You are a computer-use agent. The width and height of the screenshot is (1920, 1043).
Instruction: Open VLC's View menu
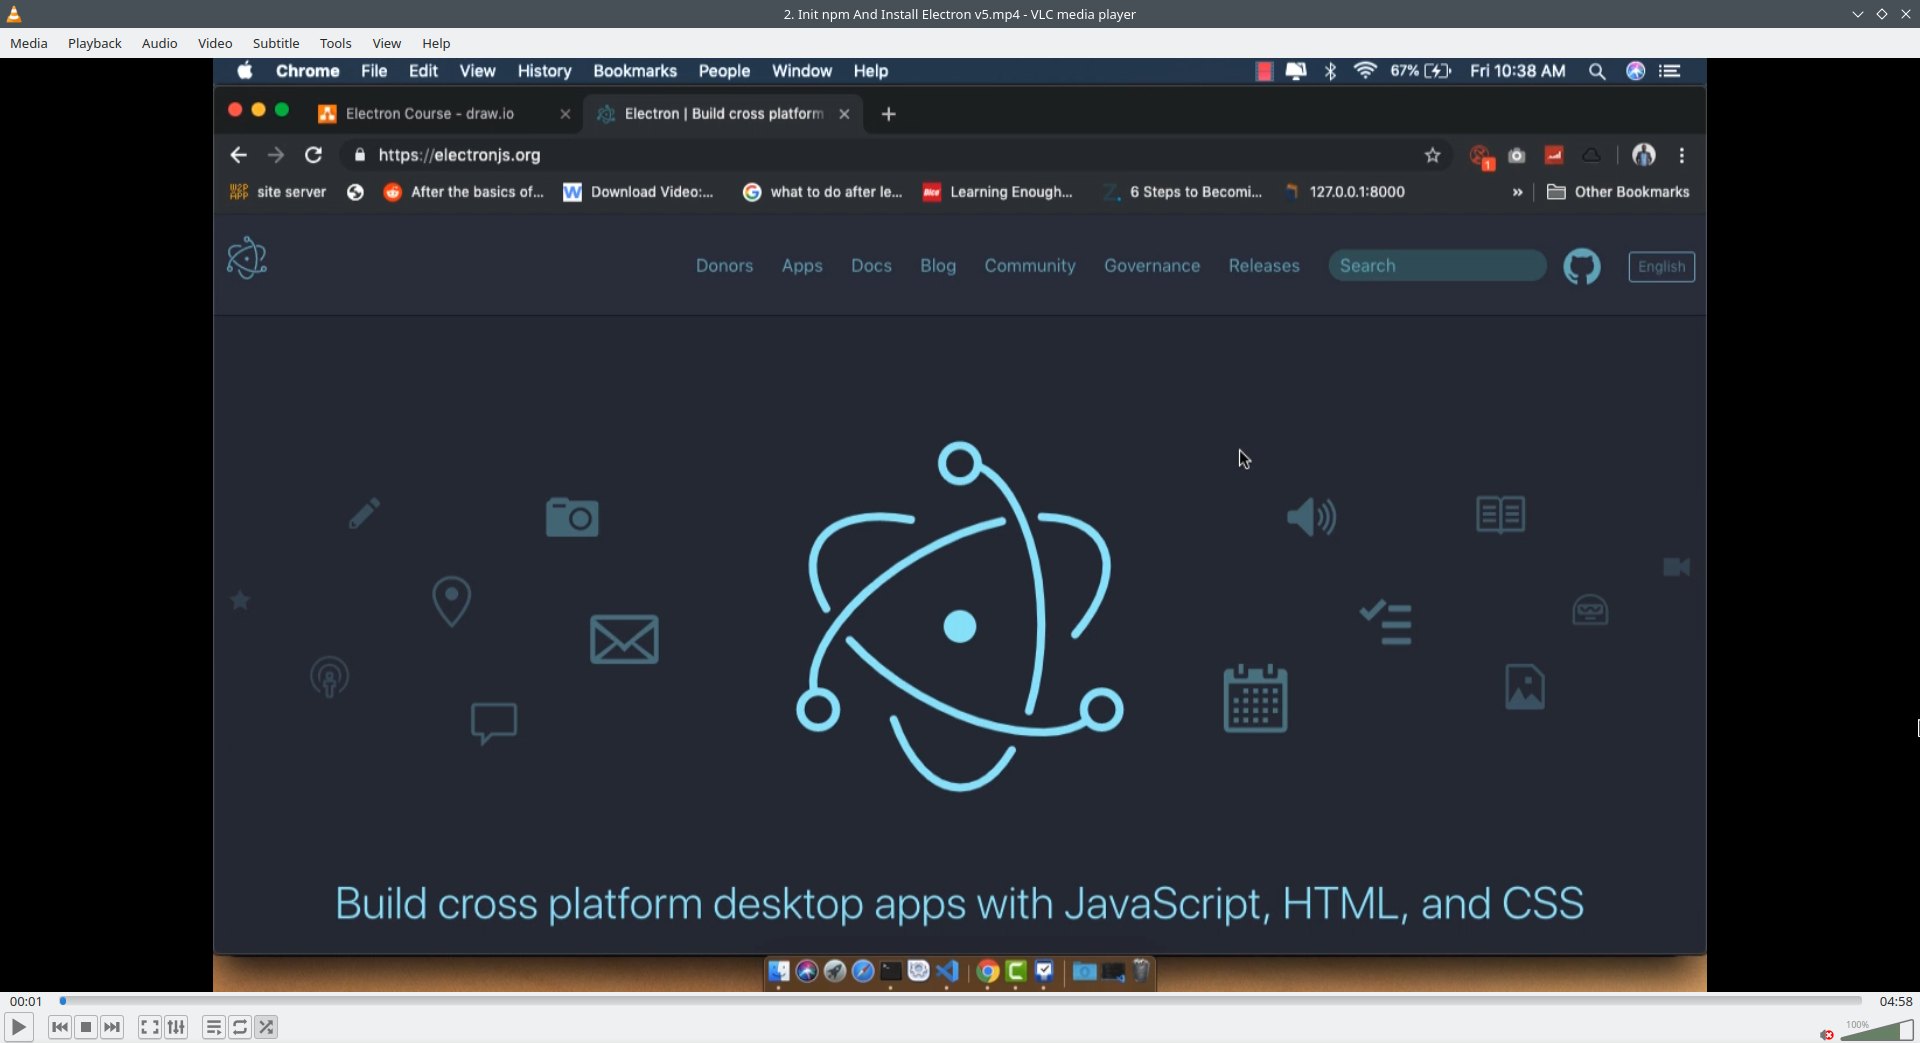pos(387,43)
